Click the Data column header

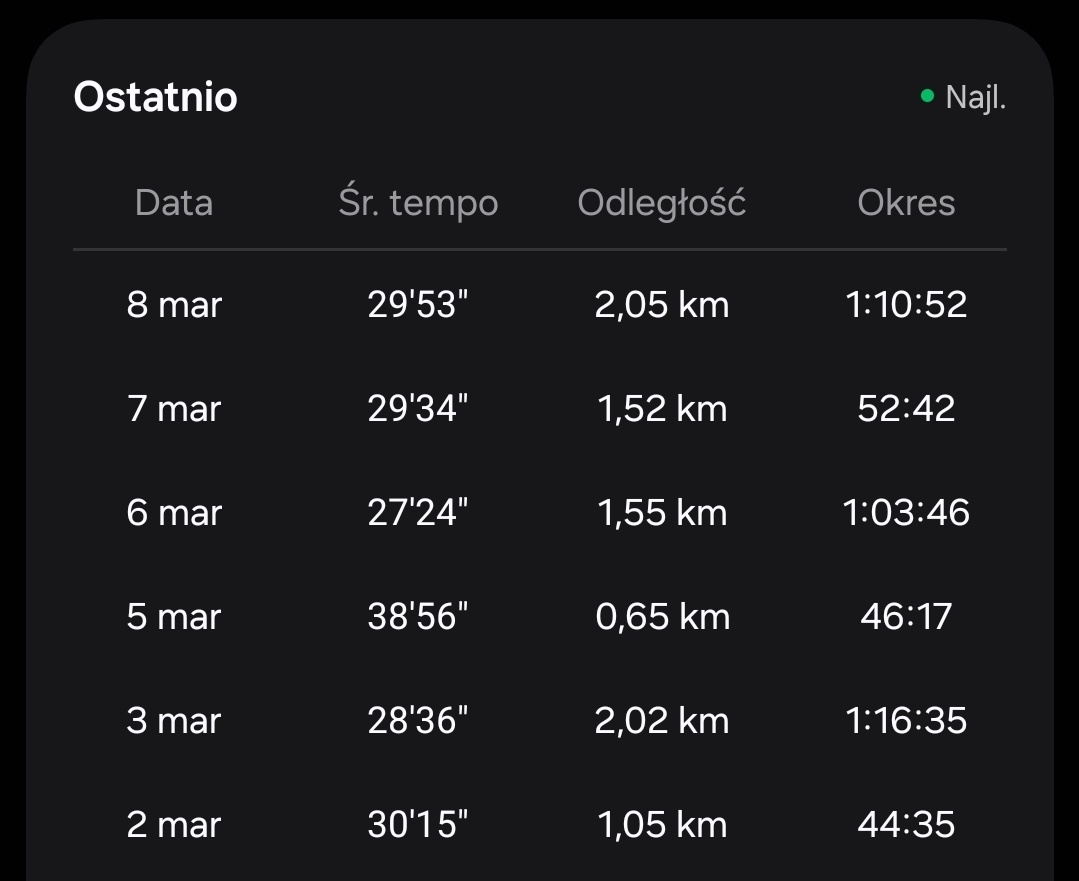coord(174,203)
